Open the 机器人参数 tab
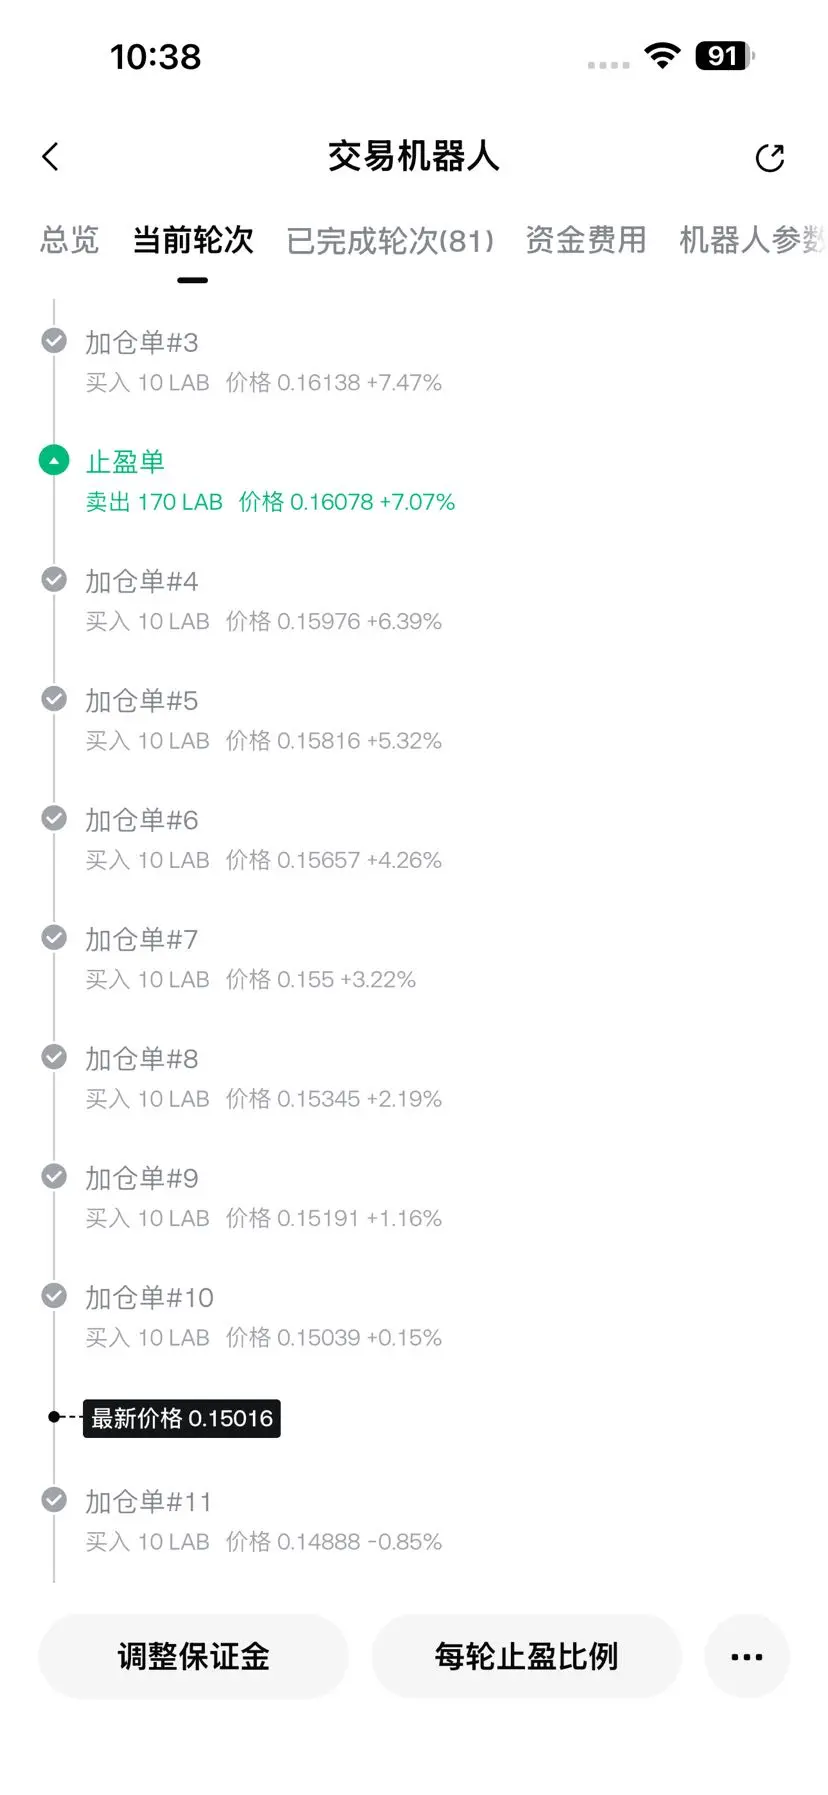 (x=753, y=240)
